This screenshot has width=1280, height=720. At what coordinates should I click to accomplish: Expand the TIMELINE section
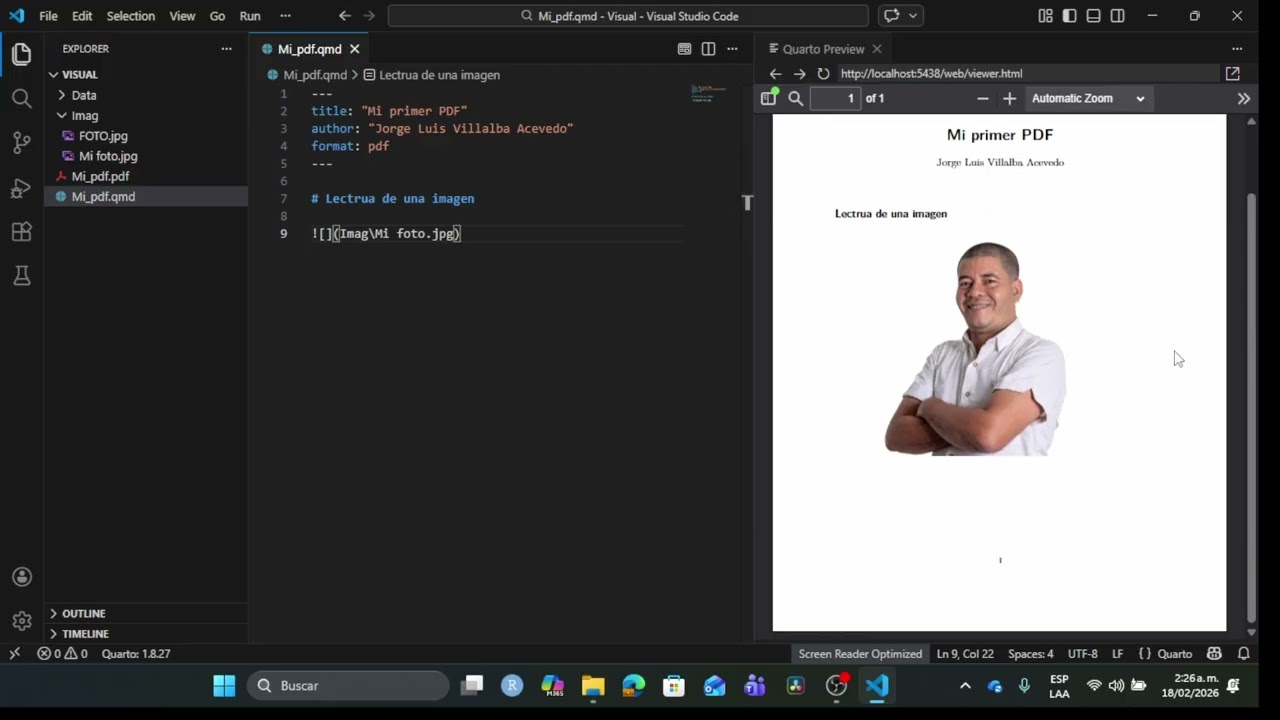click(85, 634)
